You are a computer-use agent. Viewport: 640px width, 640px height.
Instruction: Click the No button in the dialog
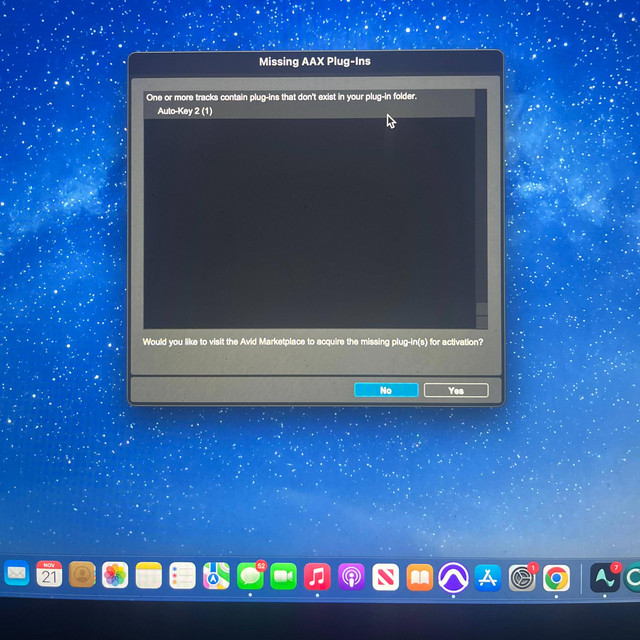click(386, 390)
